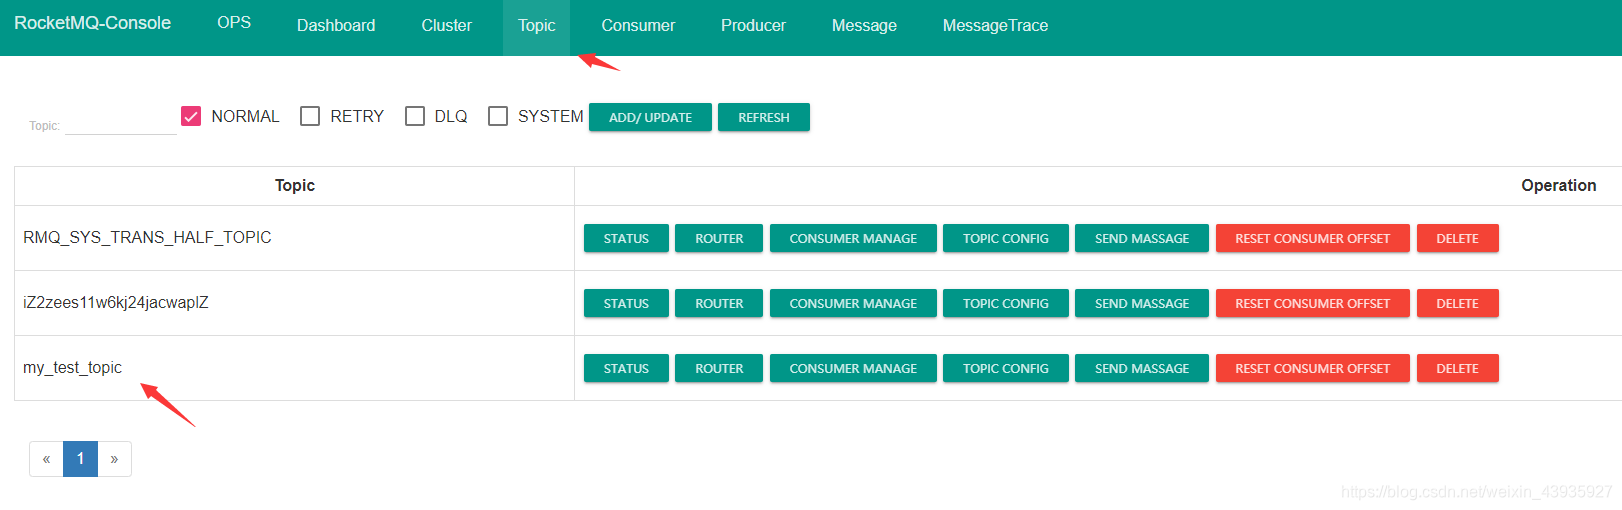Delete the RMQ_SYS_TRANS_HALF_TOPIC topic
The image size is (1622, 510).
coord(1458,238)
